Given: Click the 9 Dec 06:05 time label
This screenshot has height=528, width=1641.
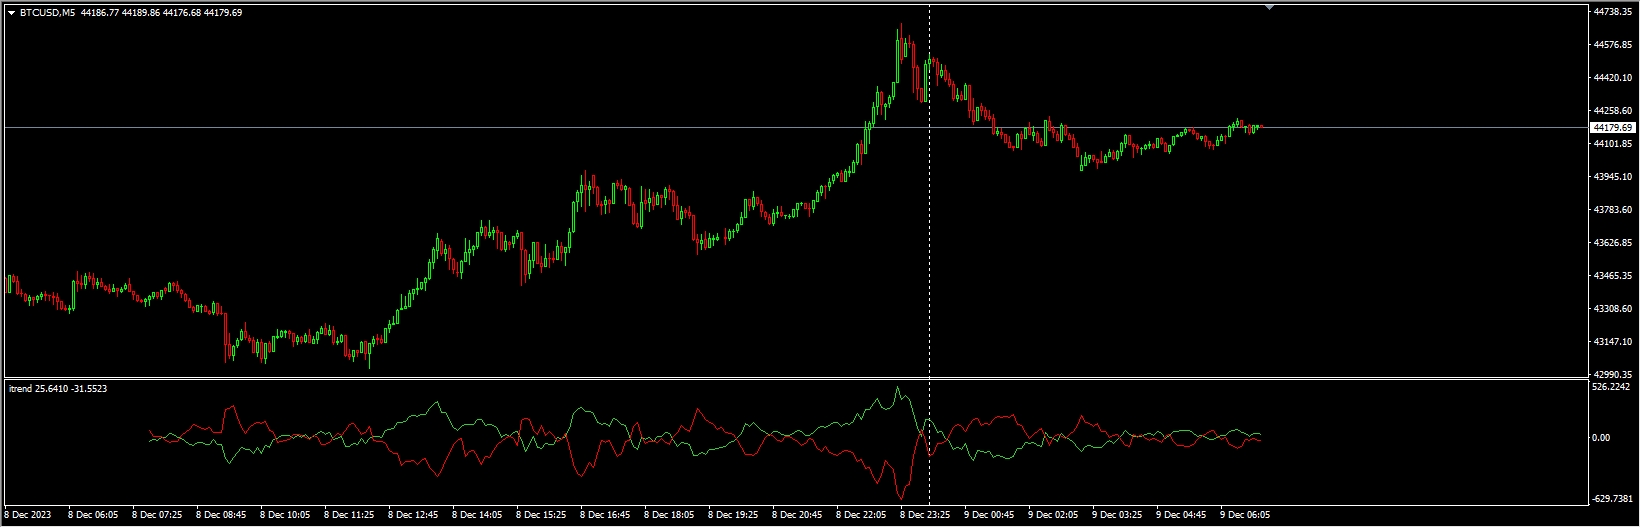Looking at the screenshot, I should click(x=1245, y=515).
